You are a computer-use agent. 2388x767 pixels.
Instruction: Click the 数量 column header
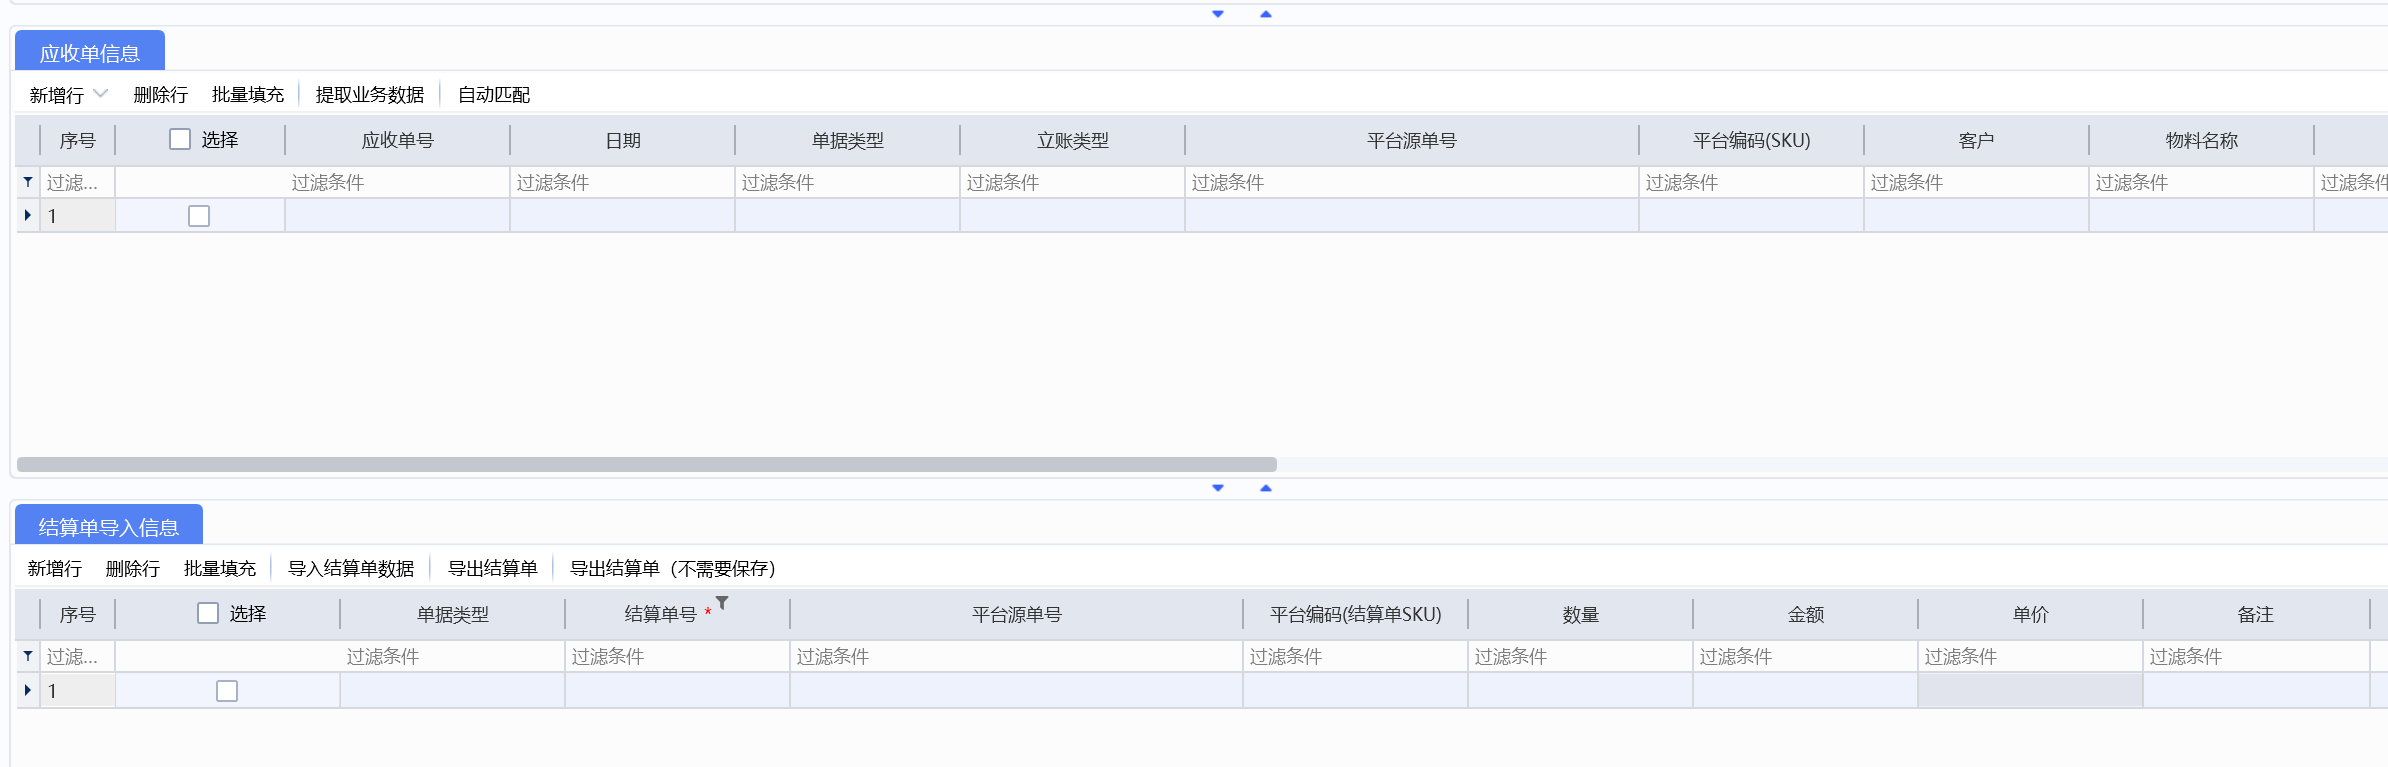(x=1581, y=614)
